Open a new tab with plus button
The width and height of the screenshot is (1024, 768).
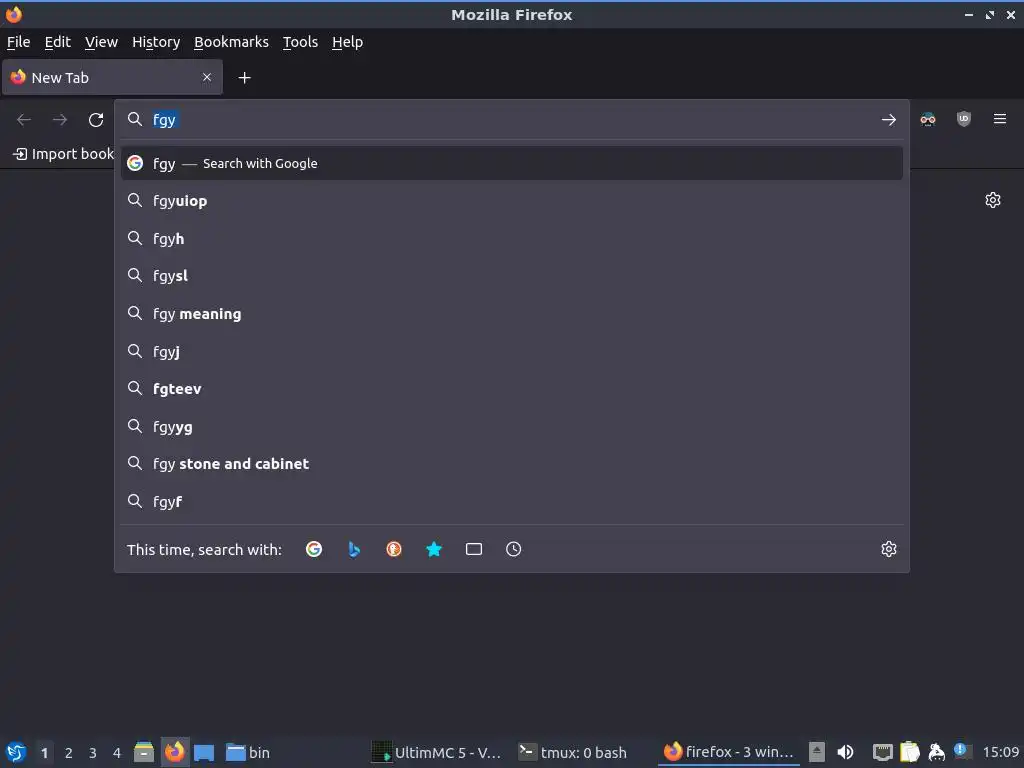(244, 78)
